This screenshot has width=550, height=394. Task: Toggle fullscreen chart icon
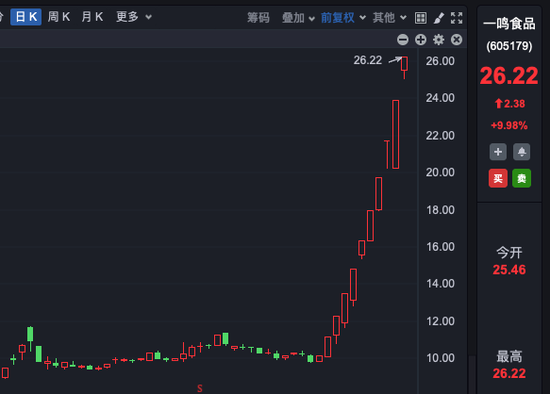click(456, 18)
